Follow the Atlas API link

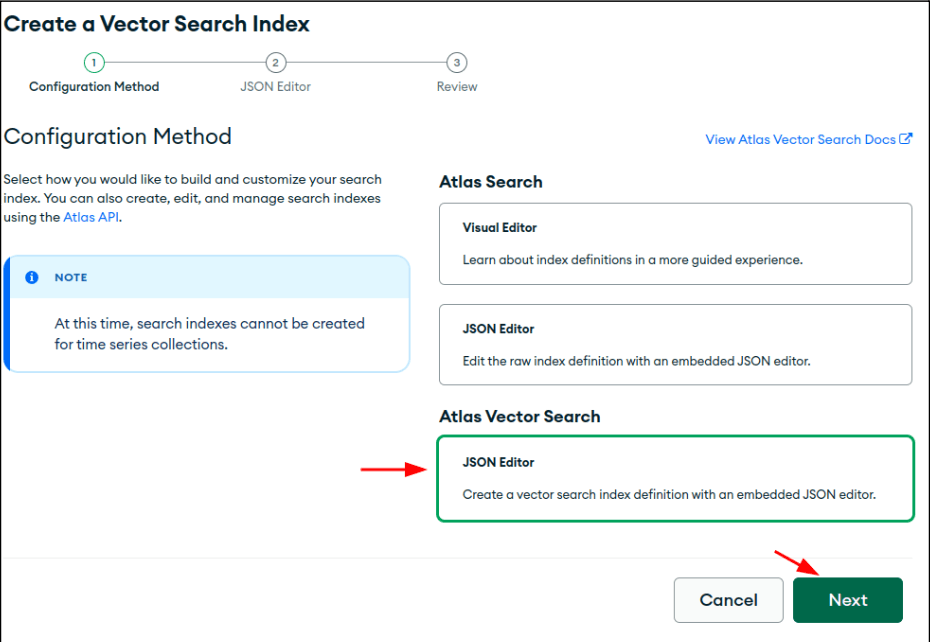90,217
